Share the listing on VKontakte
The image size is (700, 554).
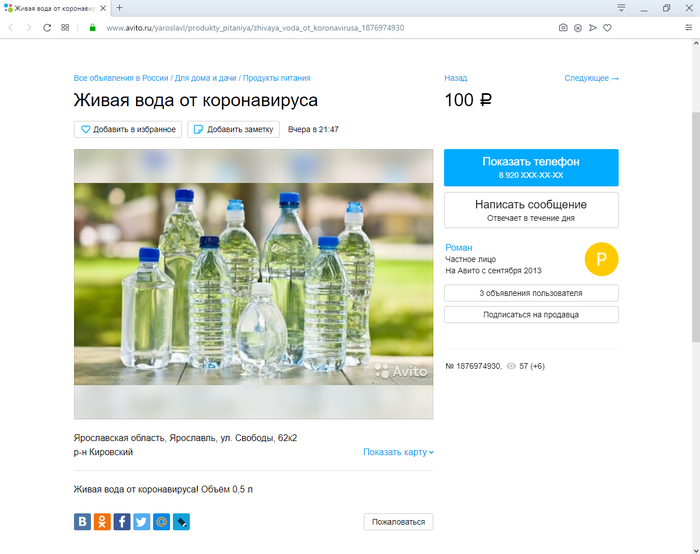pyautogui.click(x=82, y=521)
